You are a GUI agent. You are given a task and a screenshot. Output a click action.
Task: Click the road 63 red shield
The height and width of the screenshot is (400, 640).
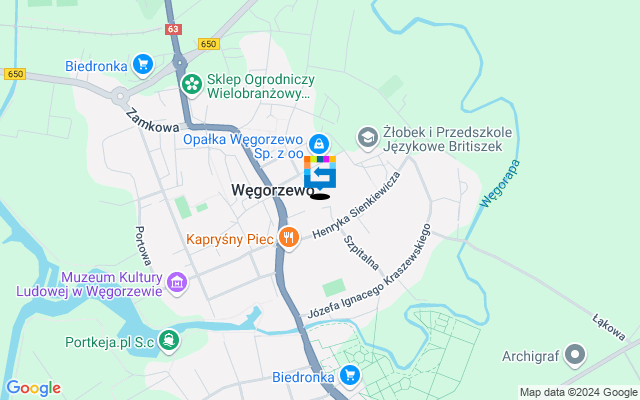click(x=173, y=29)
